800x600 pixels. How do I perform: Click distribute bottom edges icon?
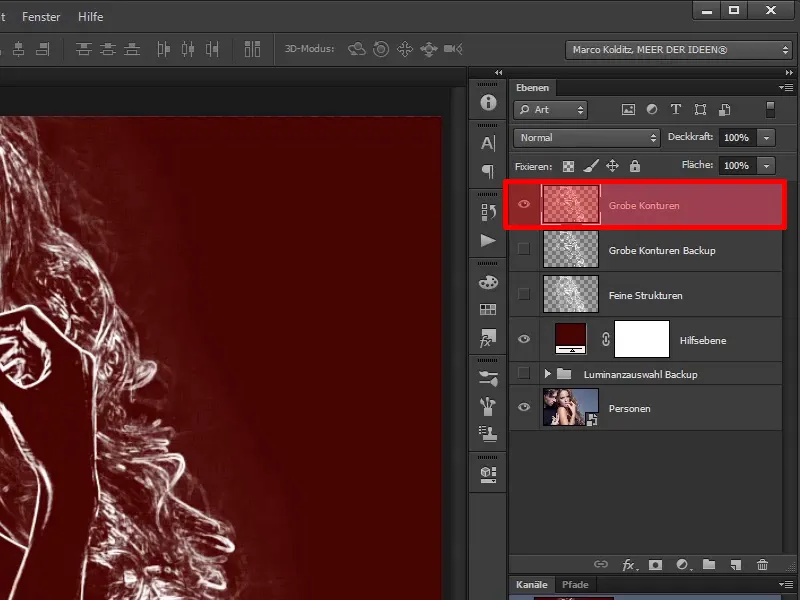click(x=132, y=49)
